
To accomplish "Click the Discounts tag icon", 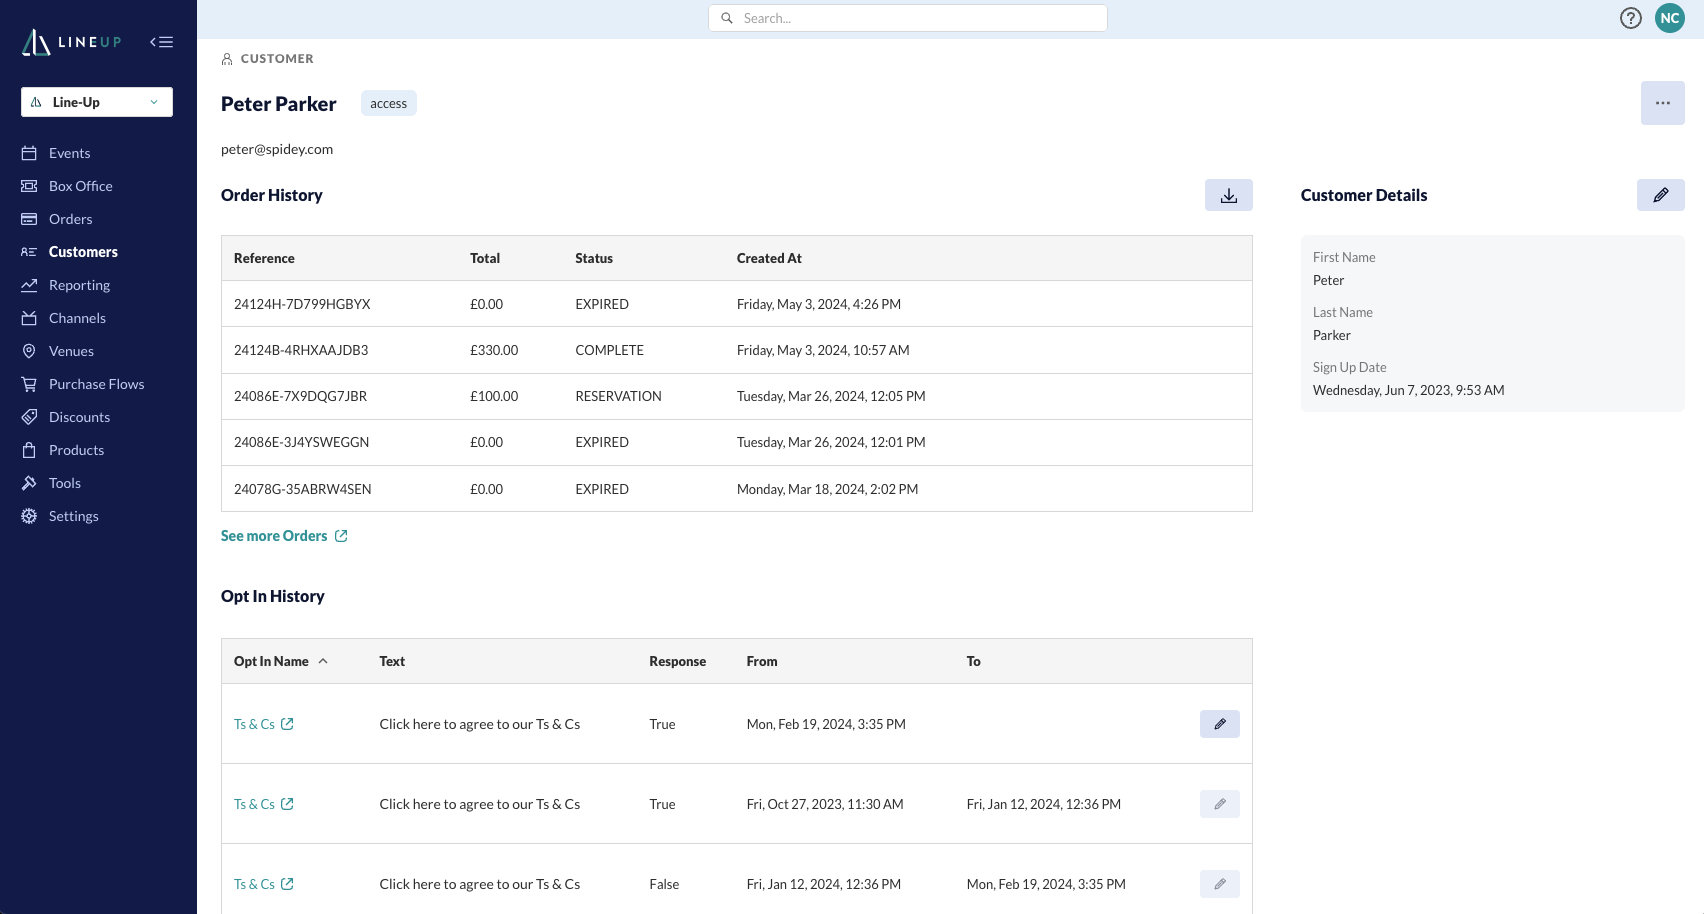I will coord(29,417).
